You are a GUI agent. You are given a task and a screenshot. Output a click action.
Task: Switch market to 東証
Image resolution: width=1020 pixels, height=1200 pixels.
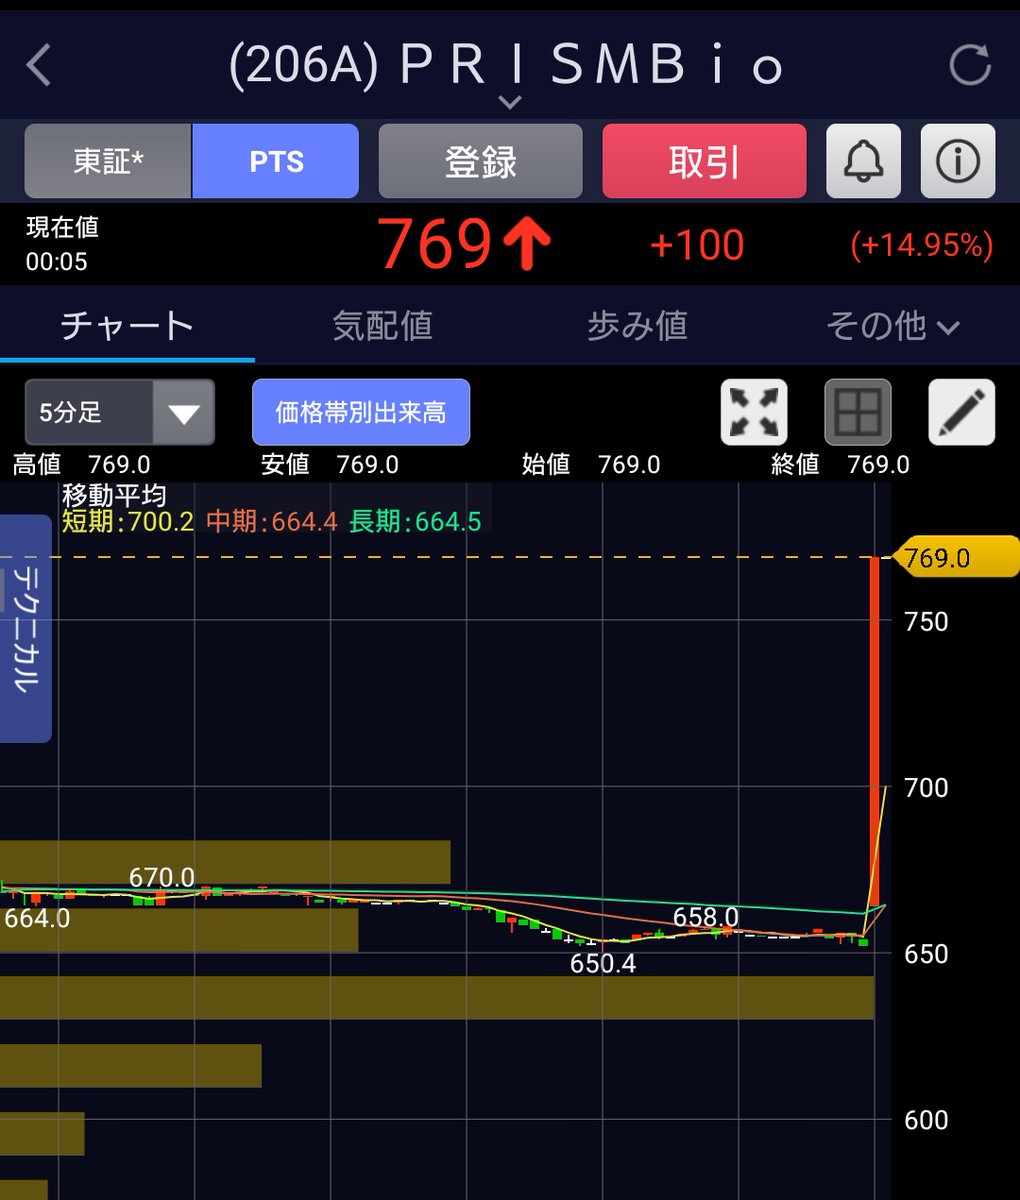pos(108,161)
